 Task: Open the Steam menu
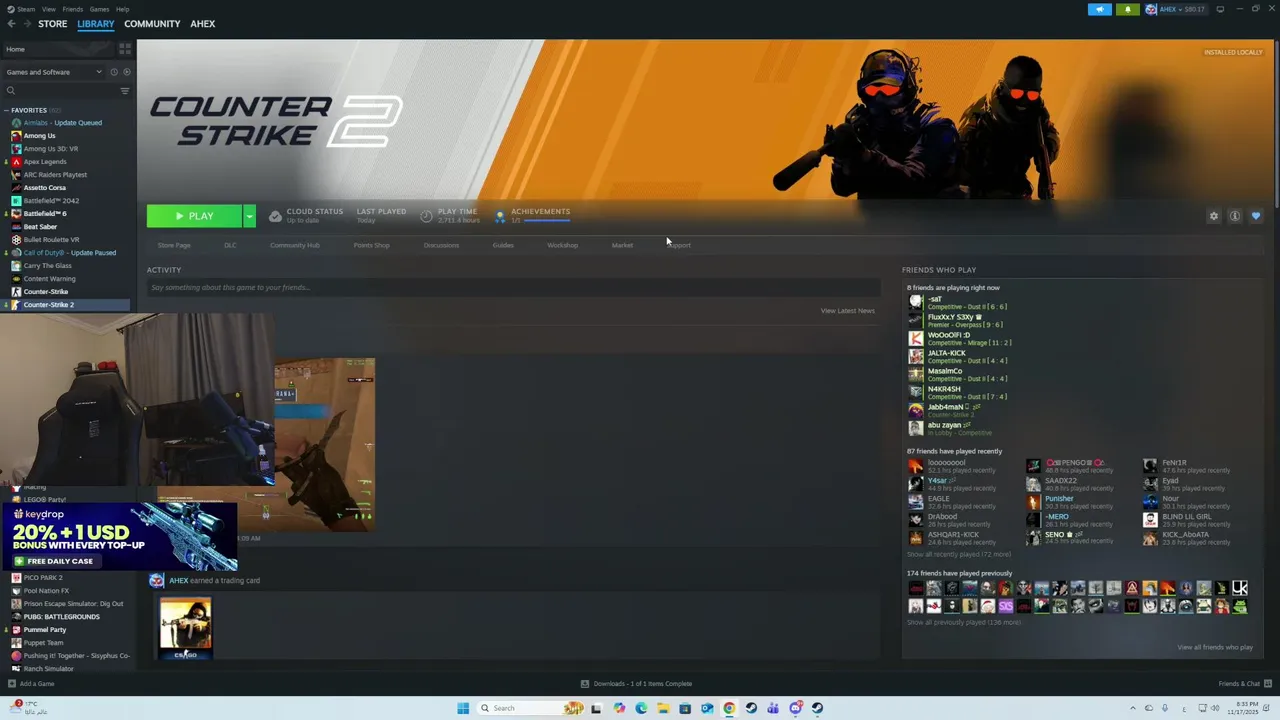point(26,9)
